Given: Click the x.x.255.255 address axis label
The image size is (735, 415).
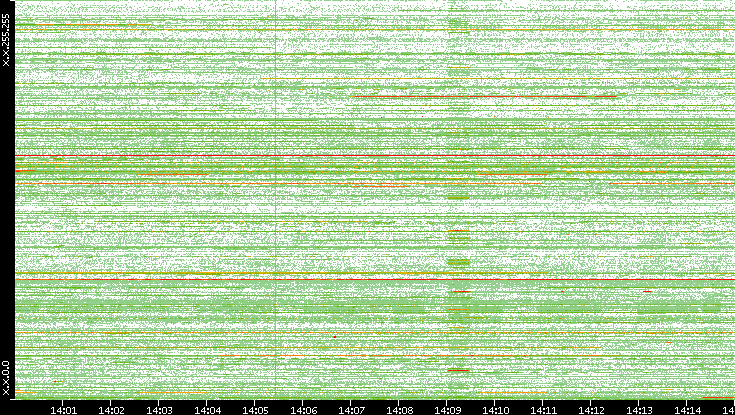Looking at the screenshot, I should pos(6,40).
